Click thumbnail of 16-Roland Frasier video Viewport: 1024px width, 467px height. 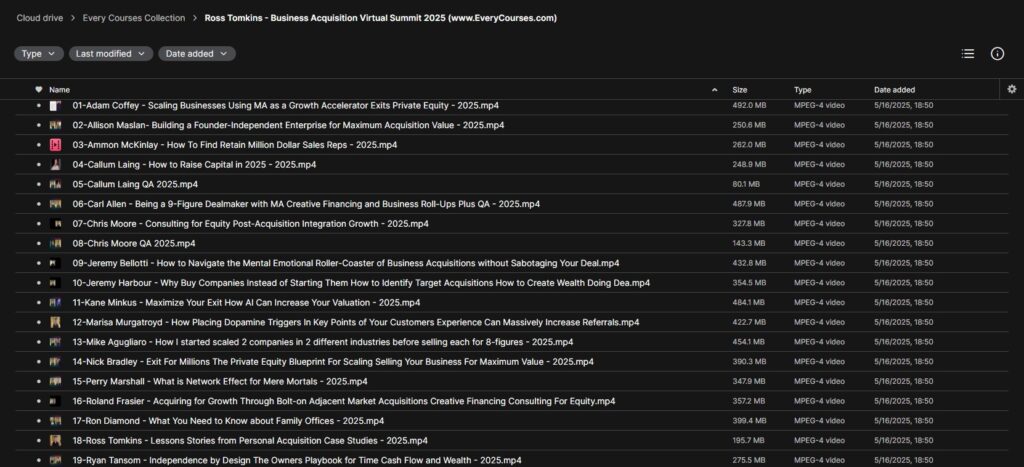point(56,401)
